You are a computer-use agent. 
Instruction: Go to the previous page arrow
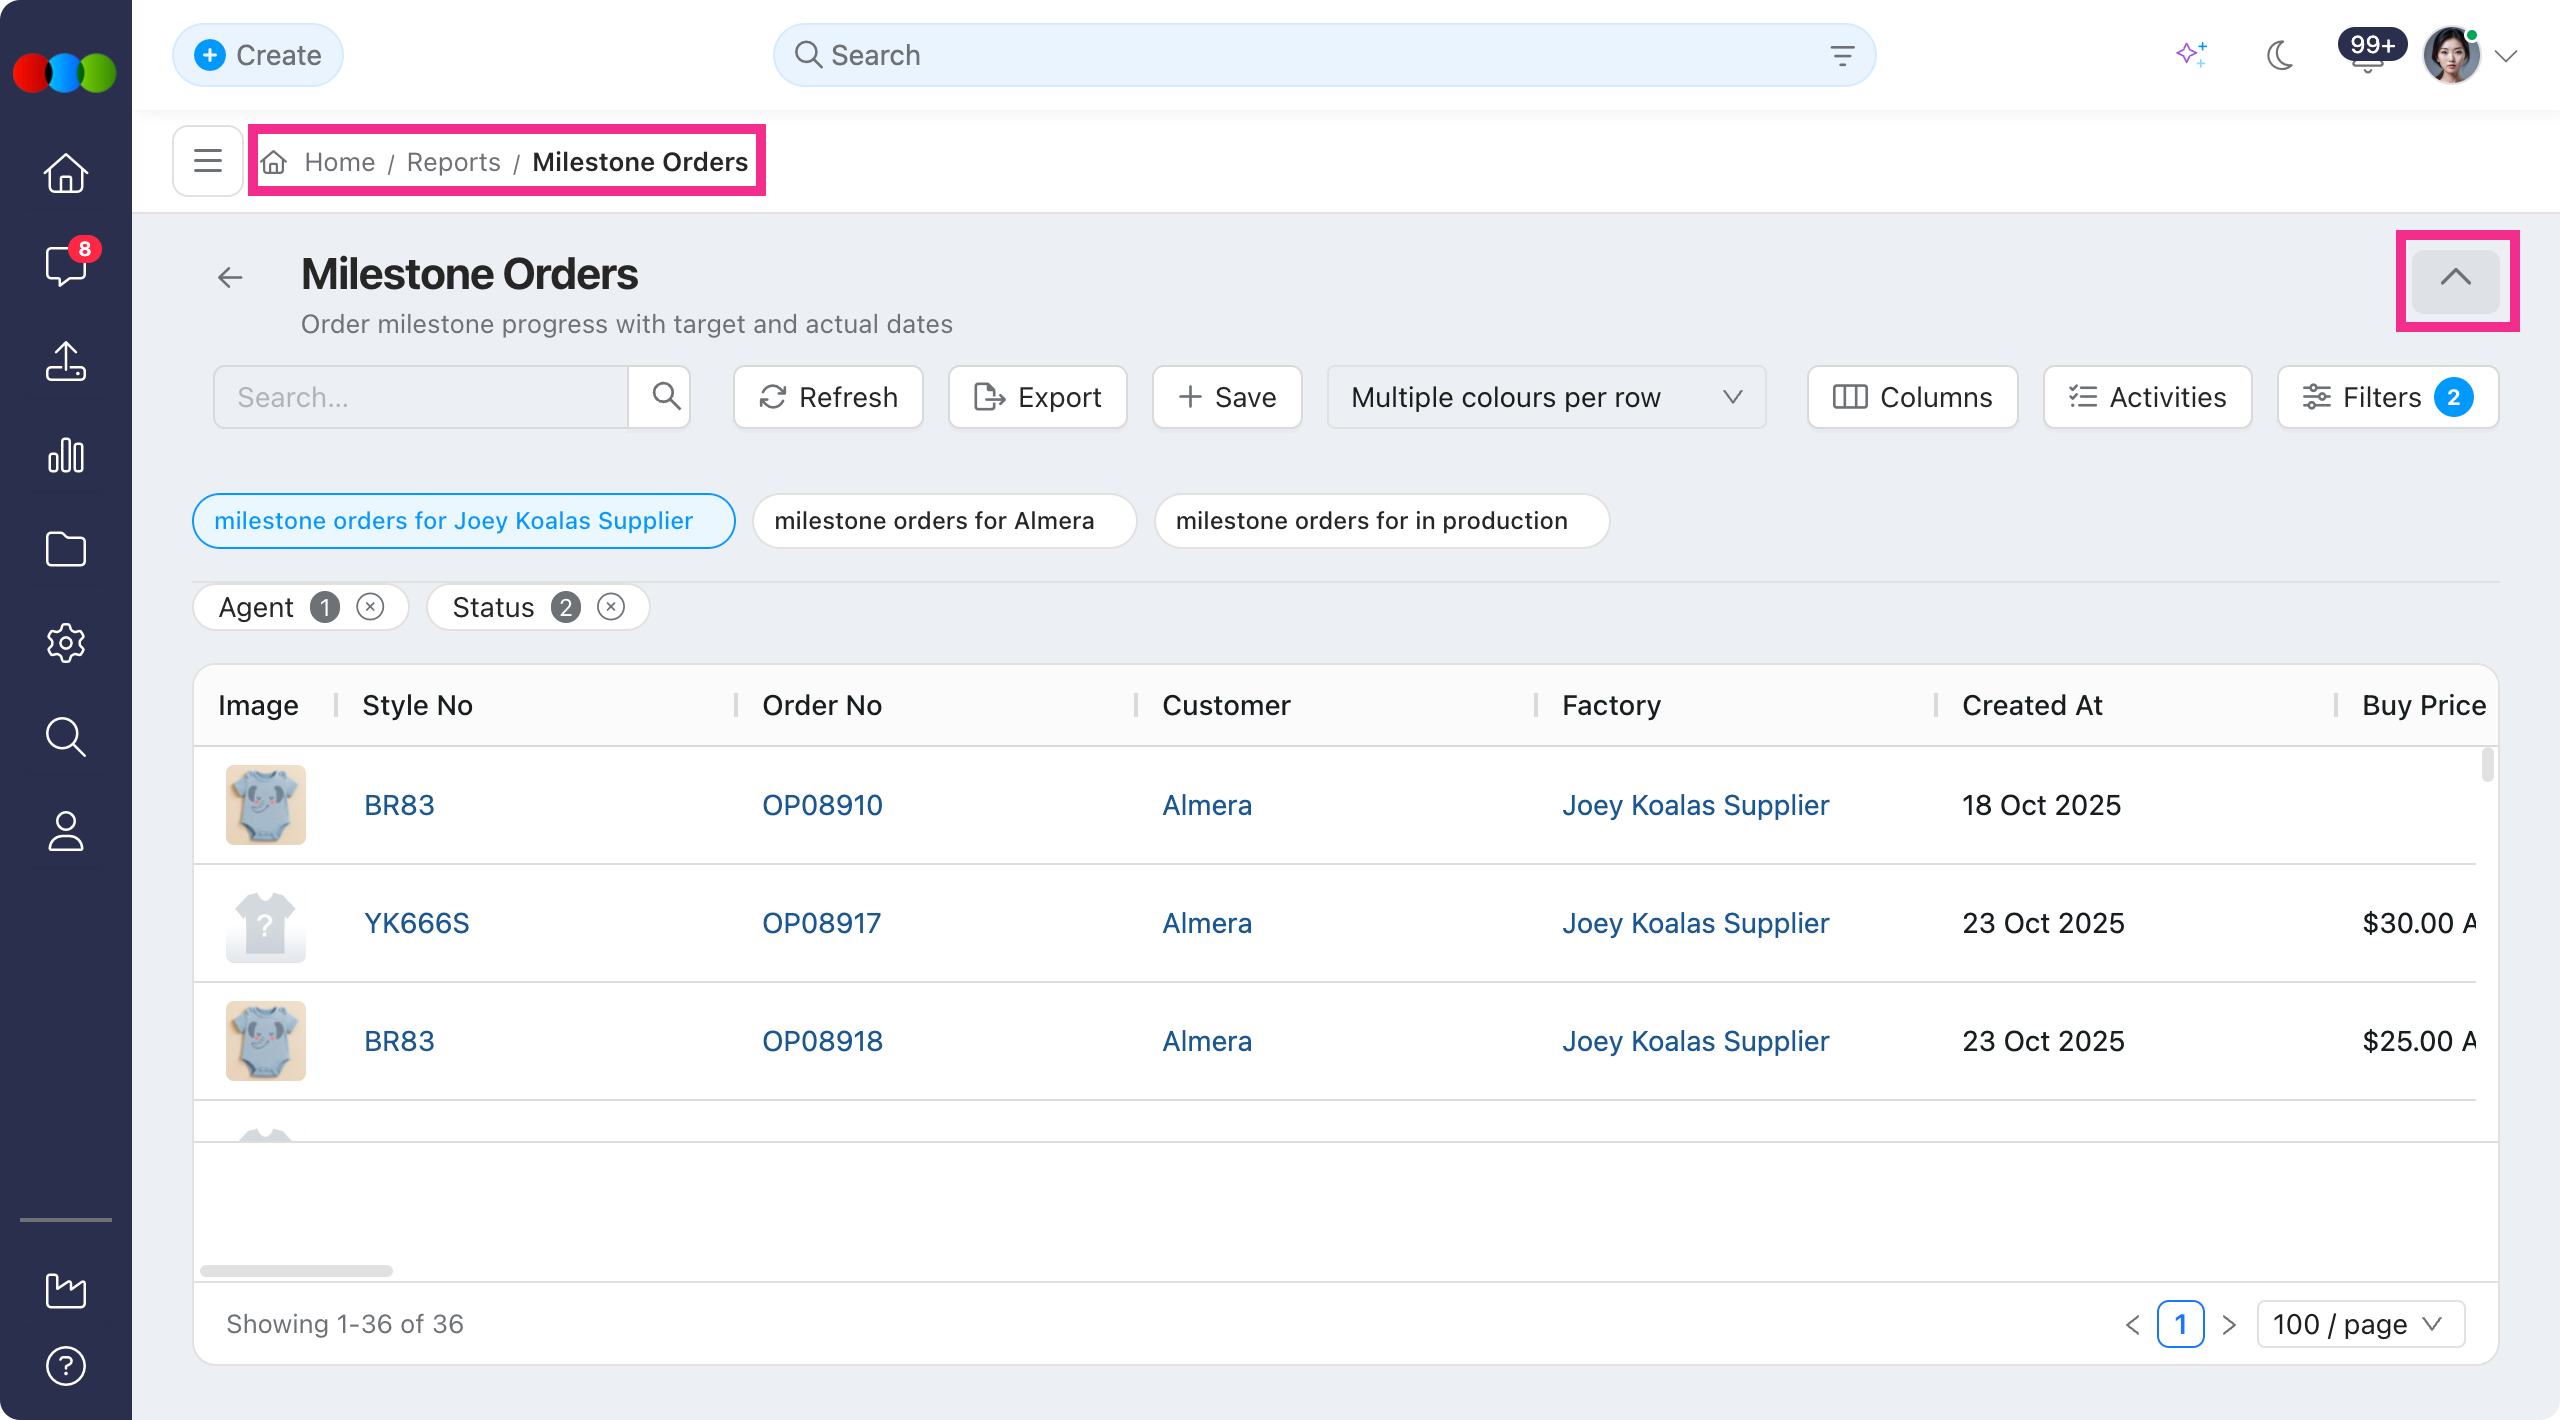(2132, 1324)
